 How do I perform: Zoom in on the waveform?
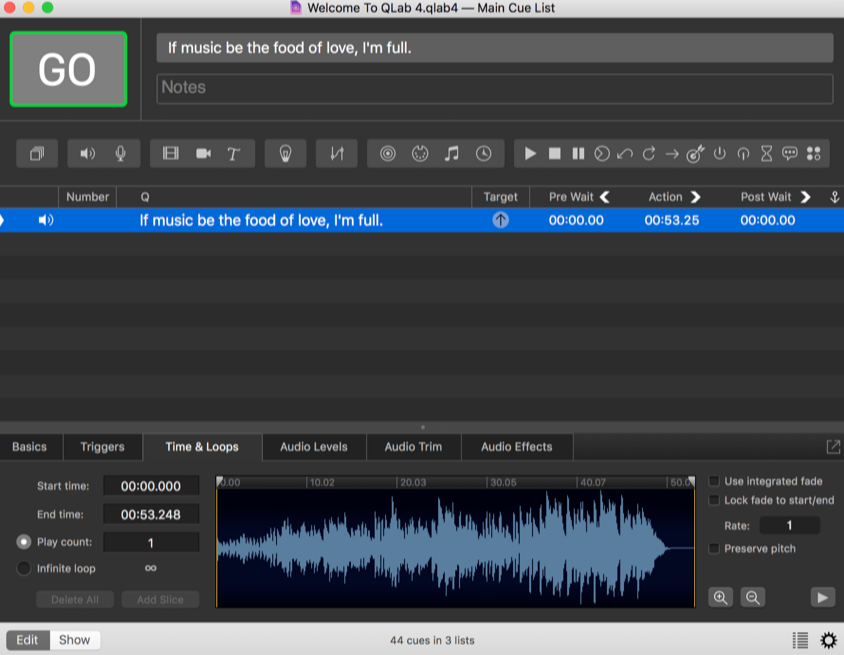tap(720, 597)
